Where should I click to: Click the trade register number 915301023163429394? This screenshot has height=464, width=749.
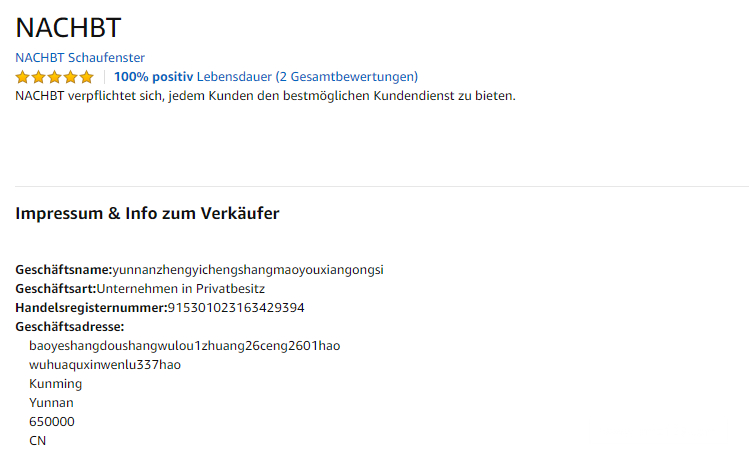tap(235, 308)
